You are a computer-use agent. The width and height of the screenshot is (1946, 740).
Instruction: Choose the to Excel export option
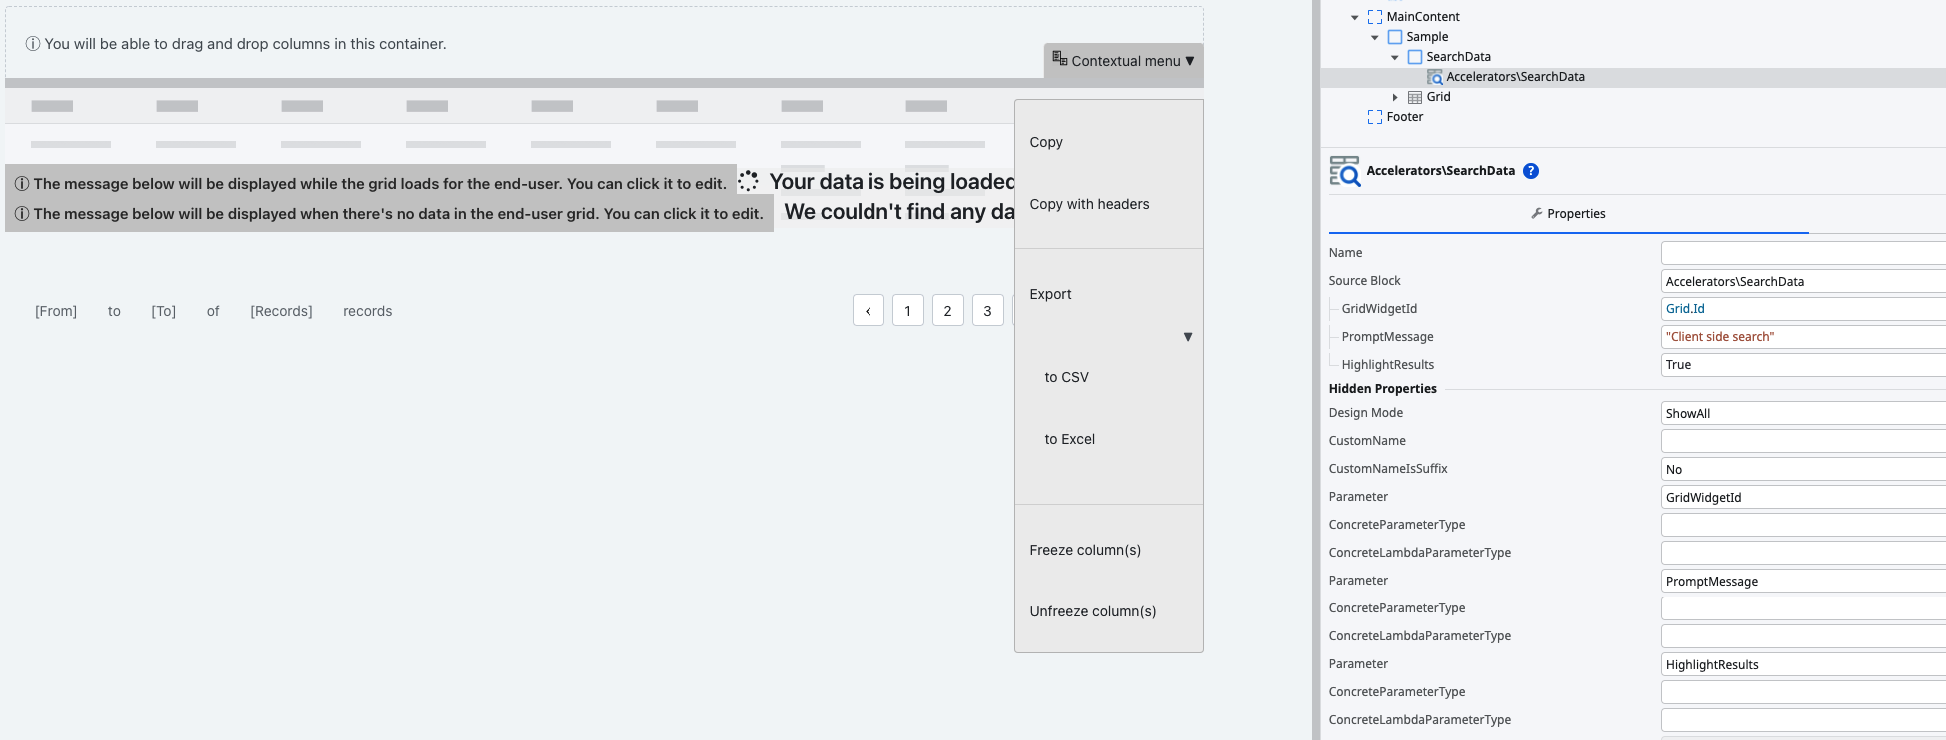click(x=1069, y=439)
